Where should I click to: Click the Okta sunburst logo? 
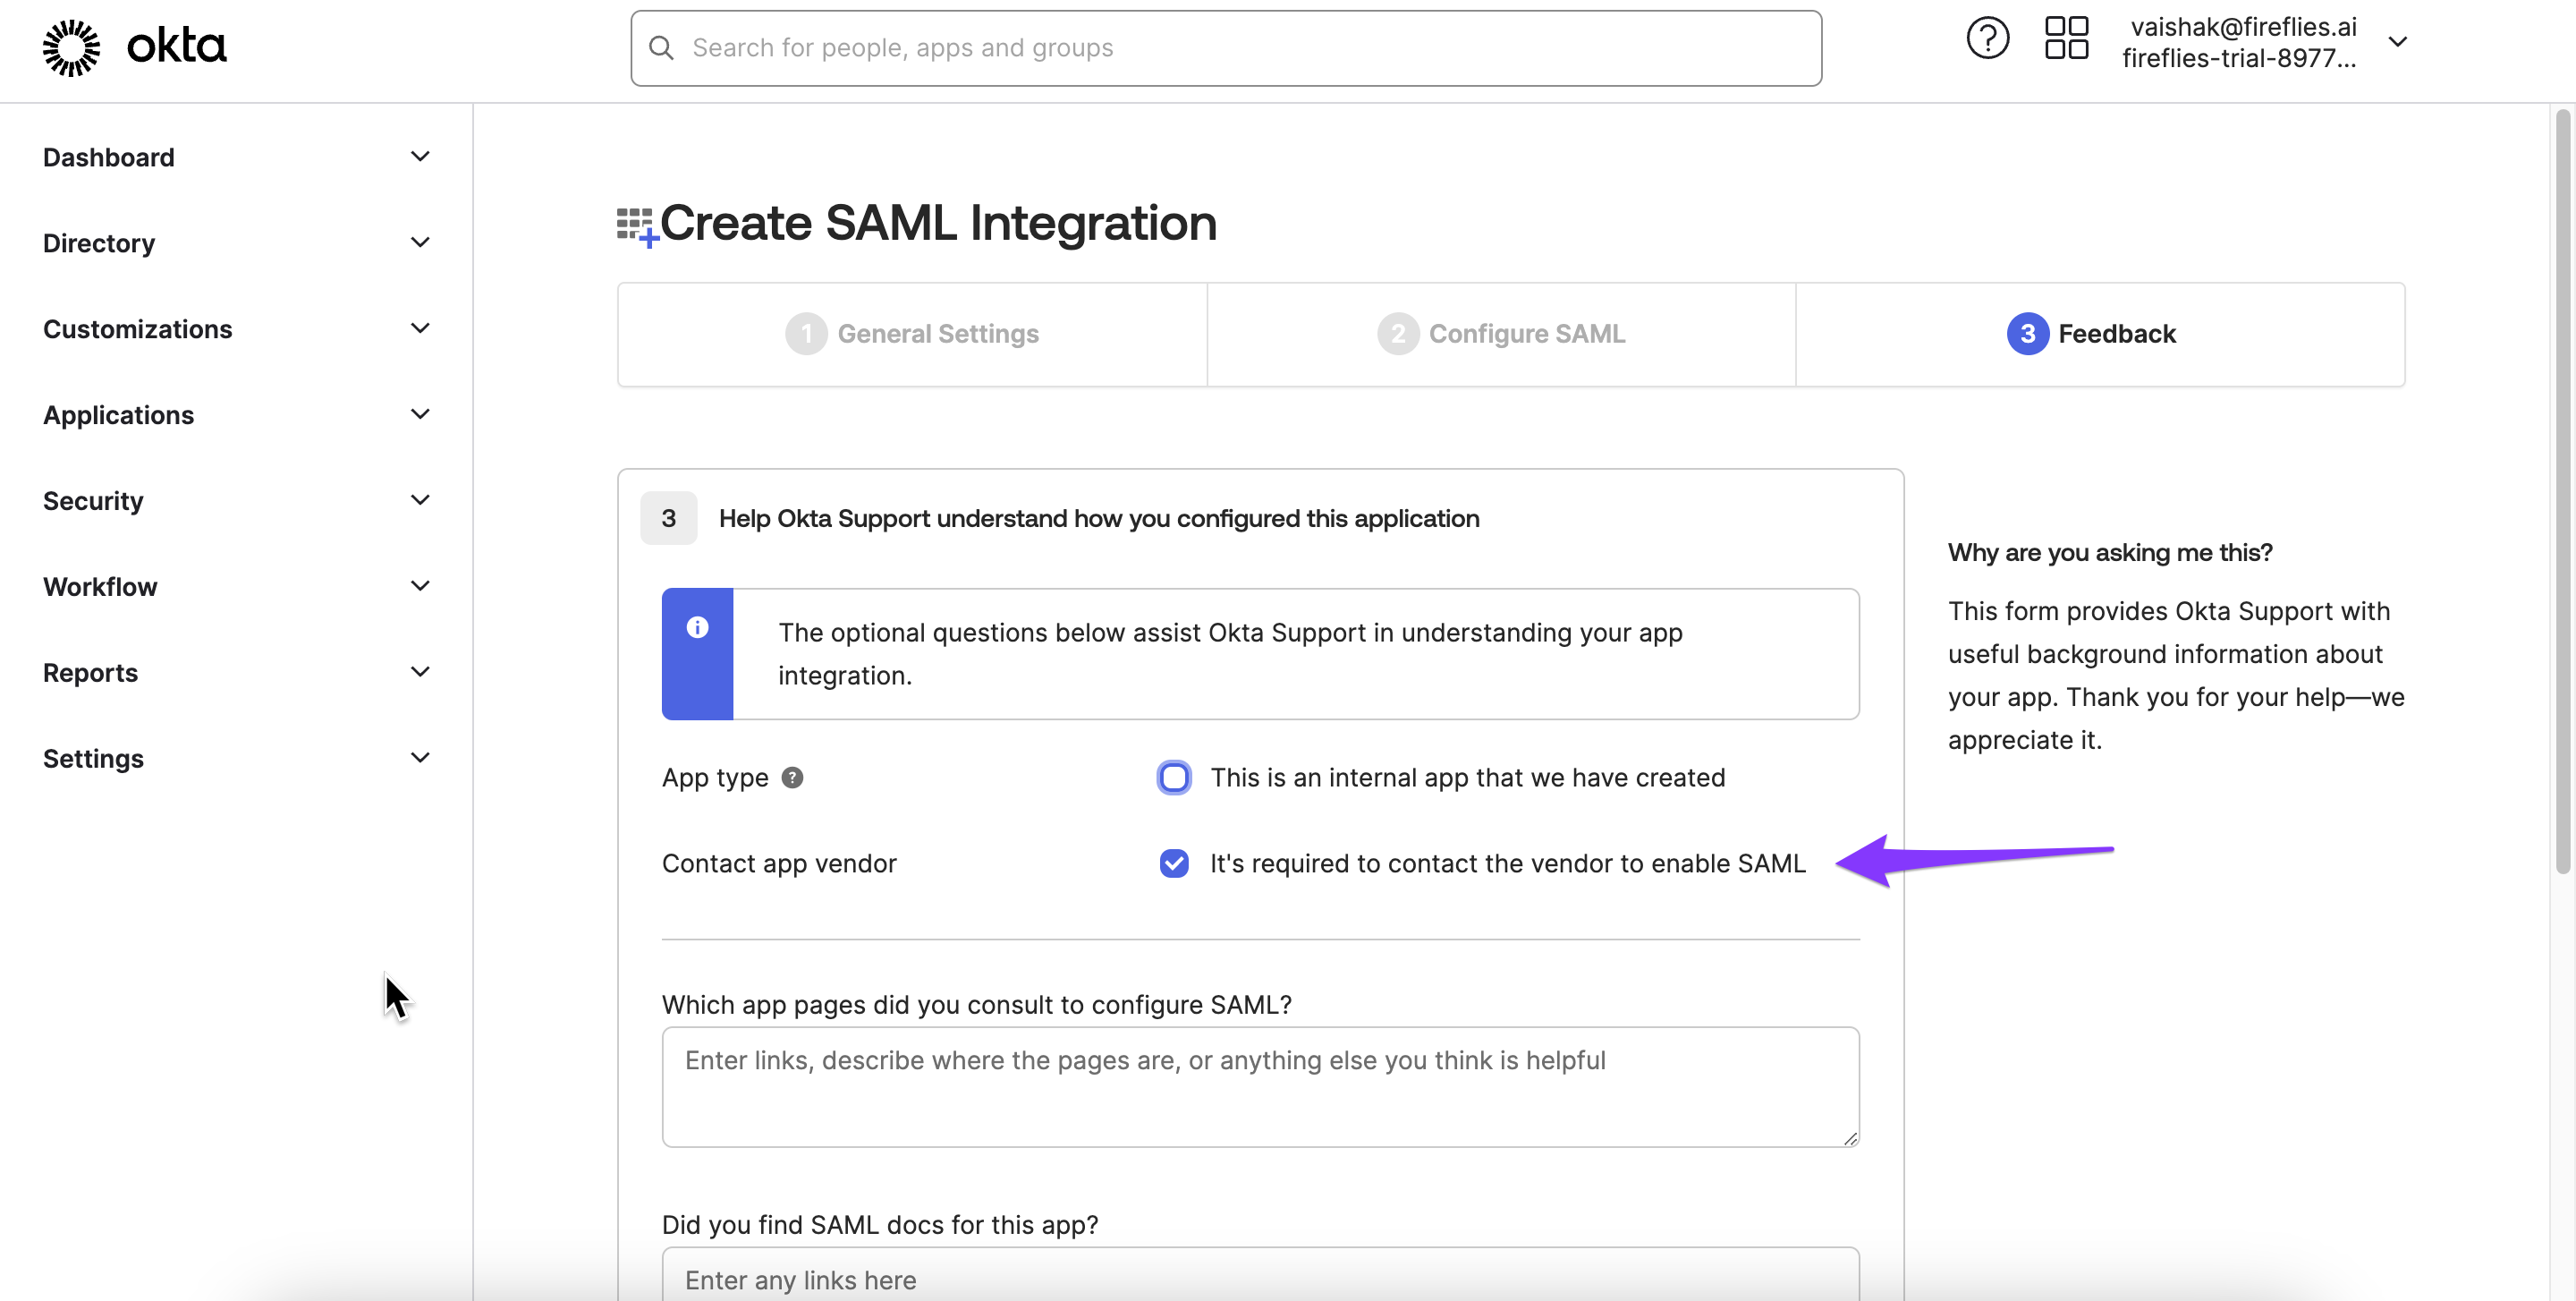tap(71, 47)
